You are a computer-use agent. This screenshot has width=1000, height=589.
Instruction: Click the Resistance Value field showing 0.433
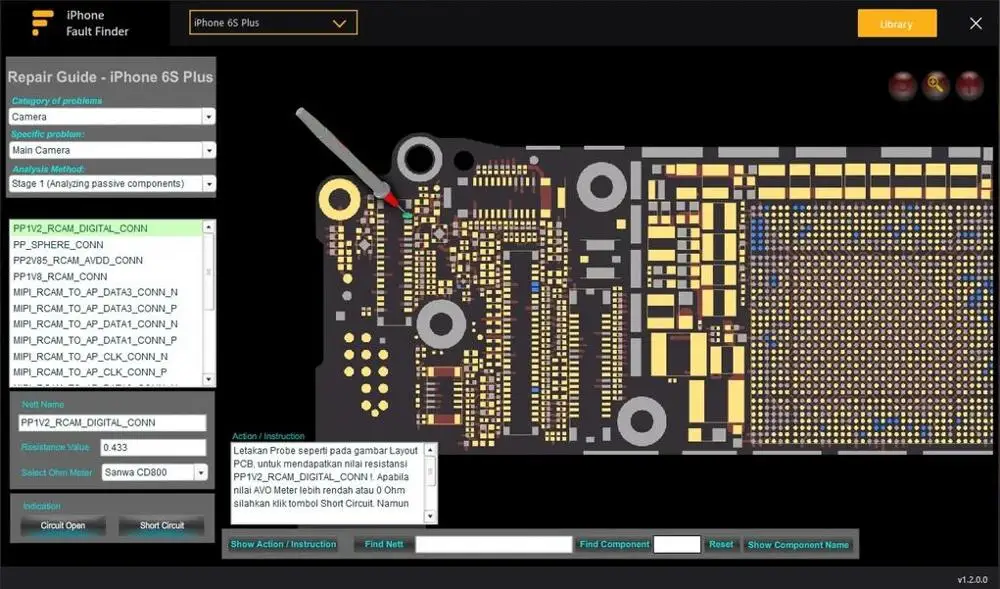point(154,447)
